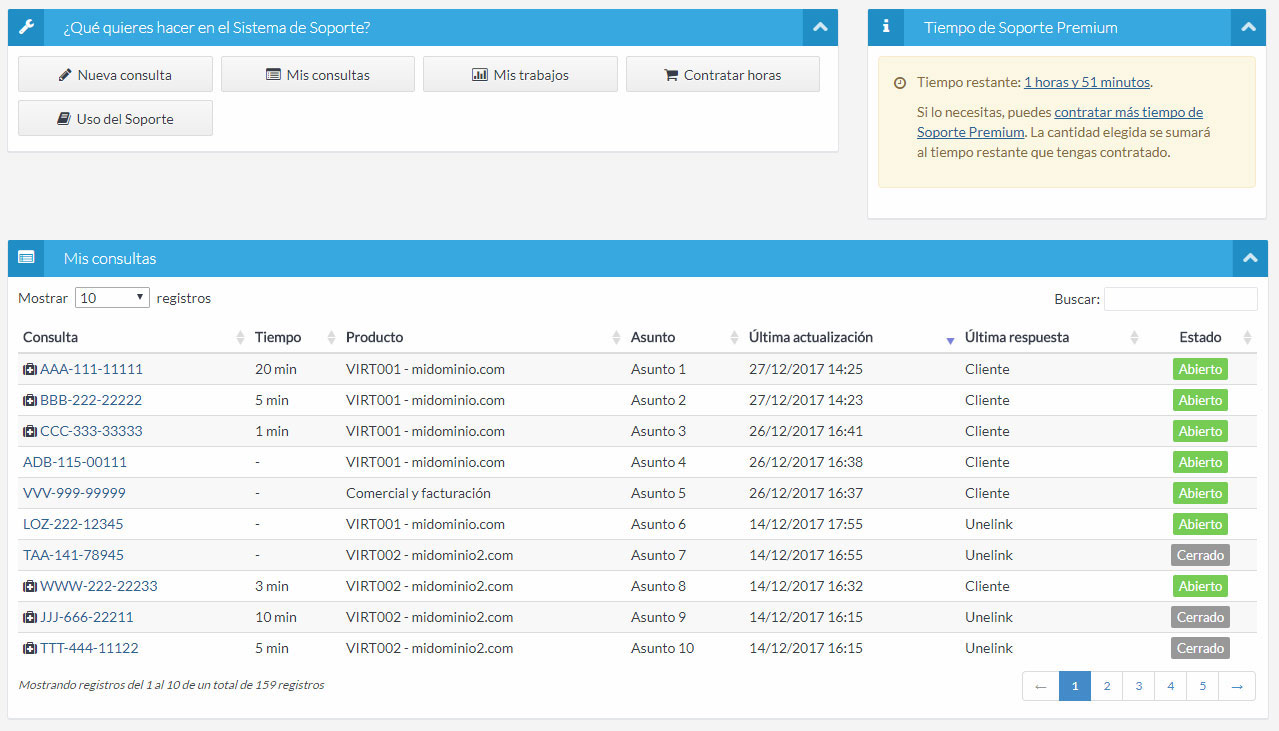1279x731 pixels.
Task: Click the clock icon near Tiempo restante
Action: [900, 83]
